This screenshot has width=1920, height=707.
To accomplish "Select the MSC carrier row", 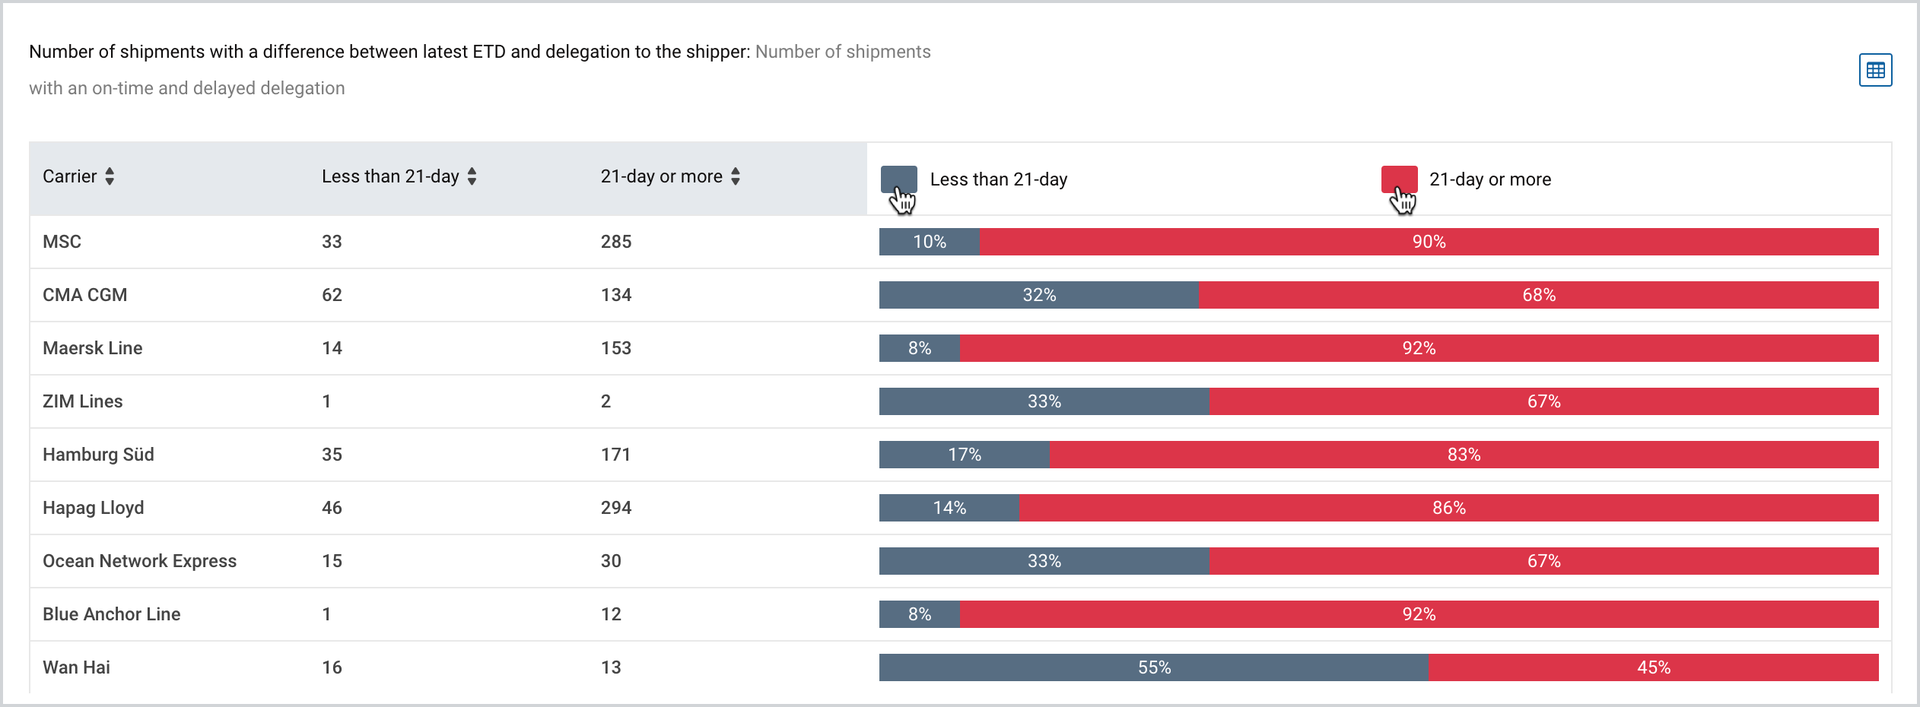I will click(960, 242).
